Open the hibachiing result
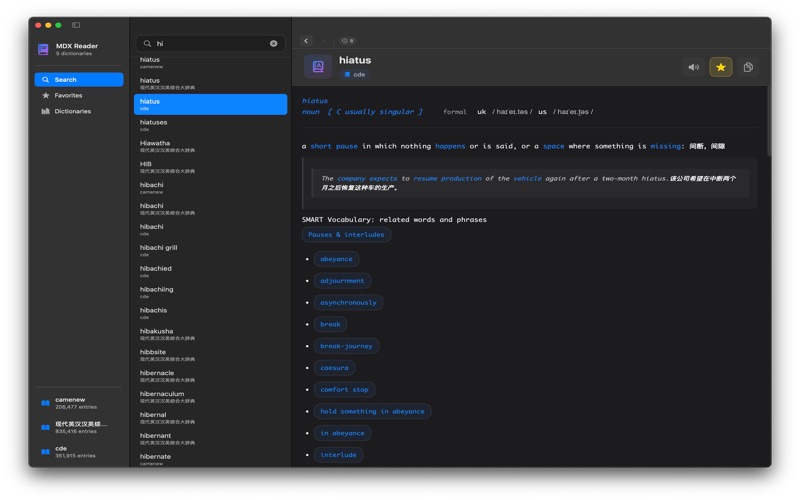 click(x=210, y=292)
